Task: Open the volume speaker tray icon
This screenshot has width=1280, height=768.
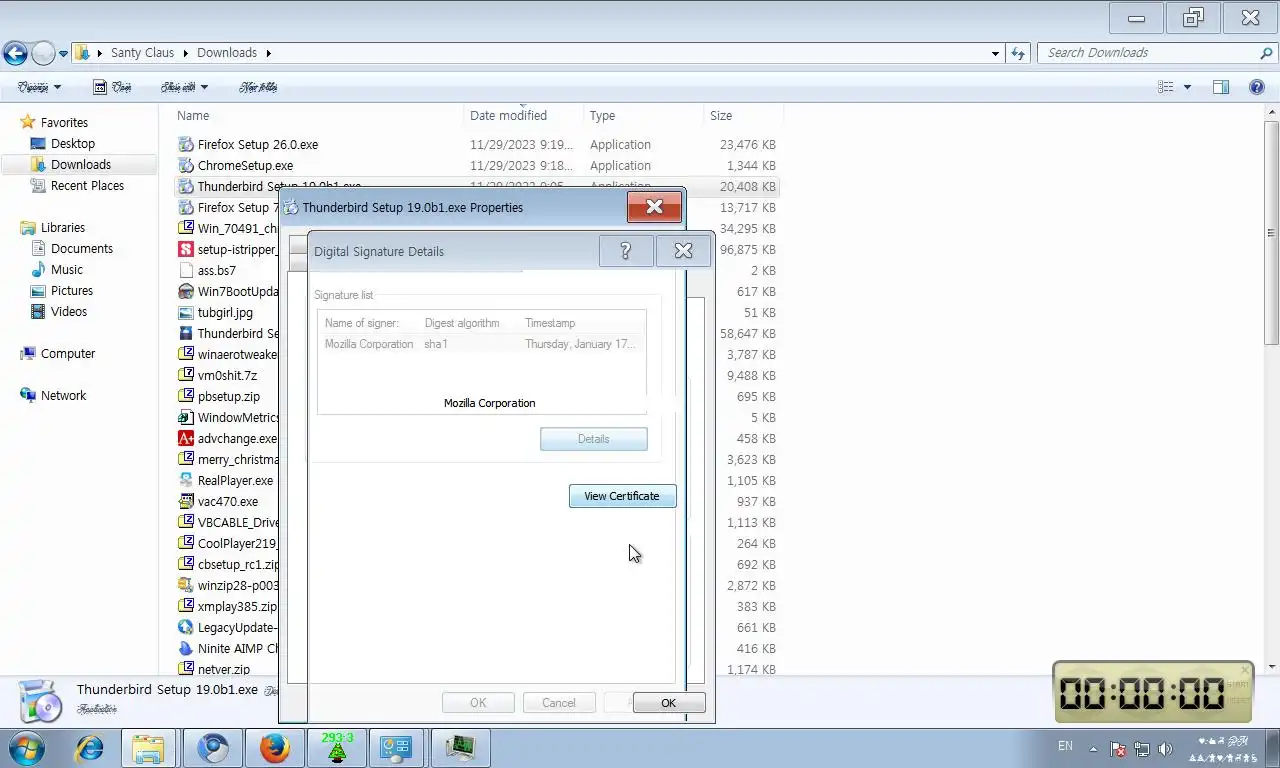Action: click(1165, 749)
